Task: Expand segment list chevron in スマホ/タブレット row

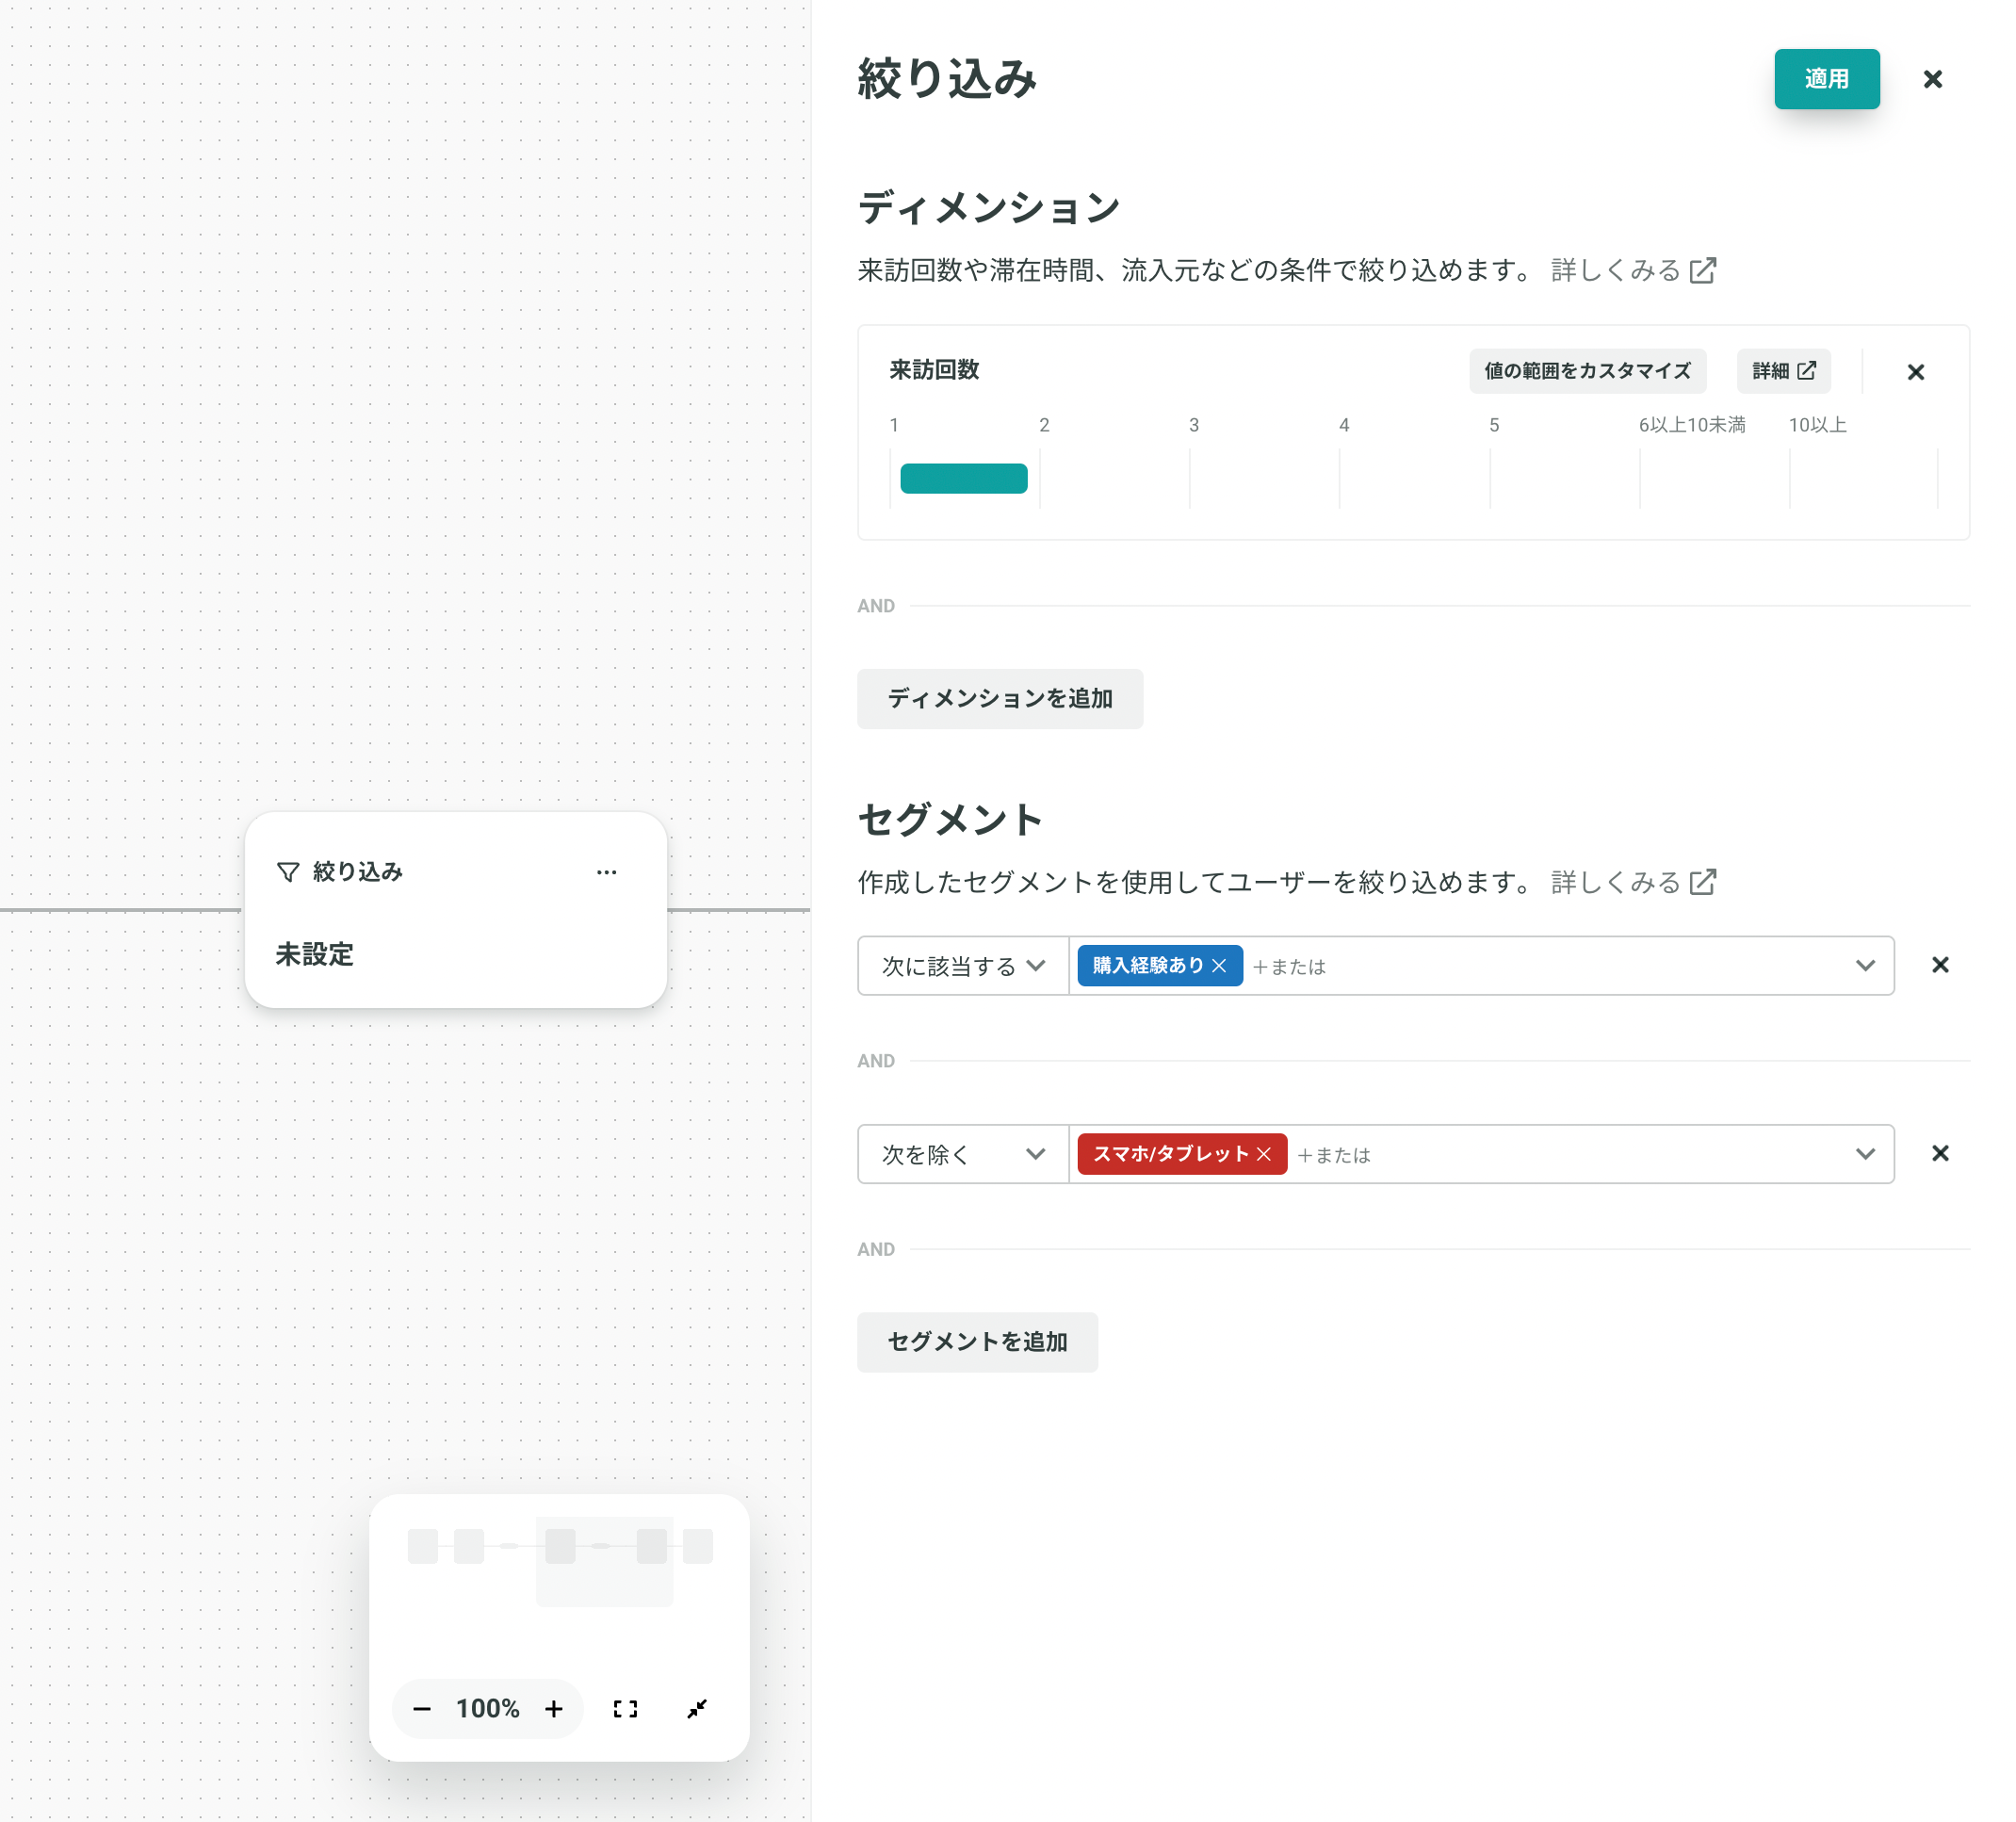Action: tap(1864, 1153)
